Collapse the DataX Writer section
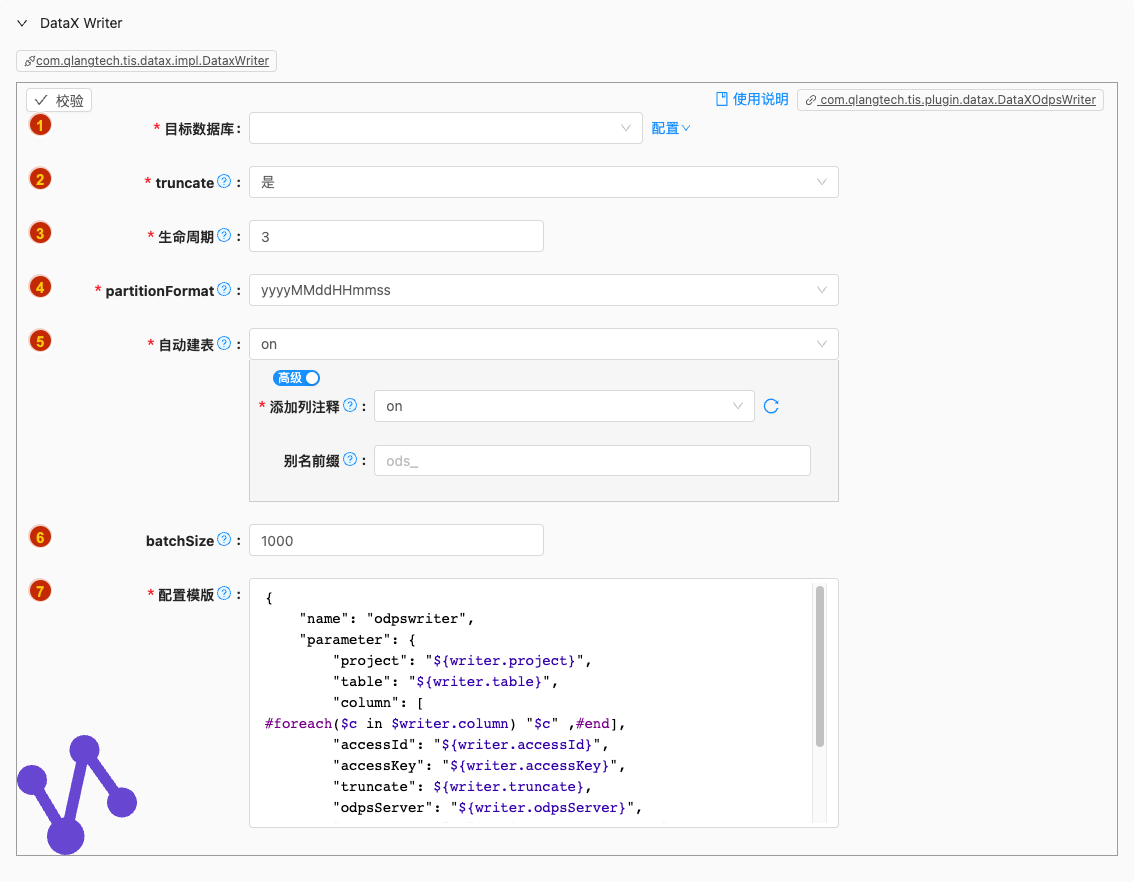 [x=22, y=23]
